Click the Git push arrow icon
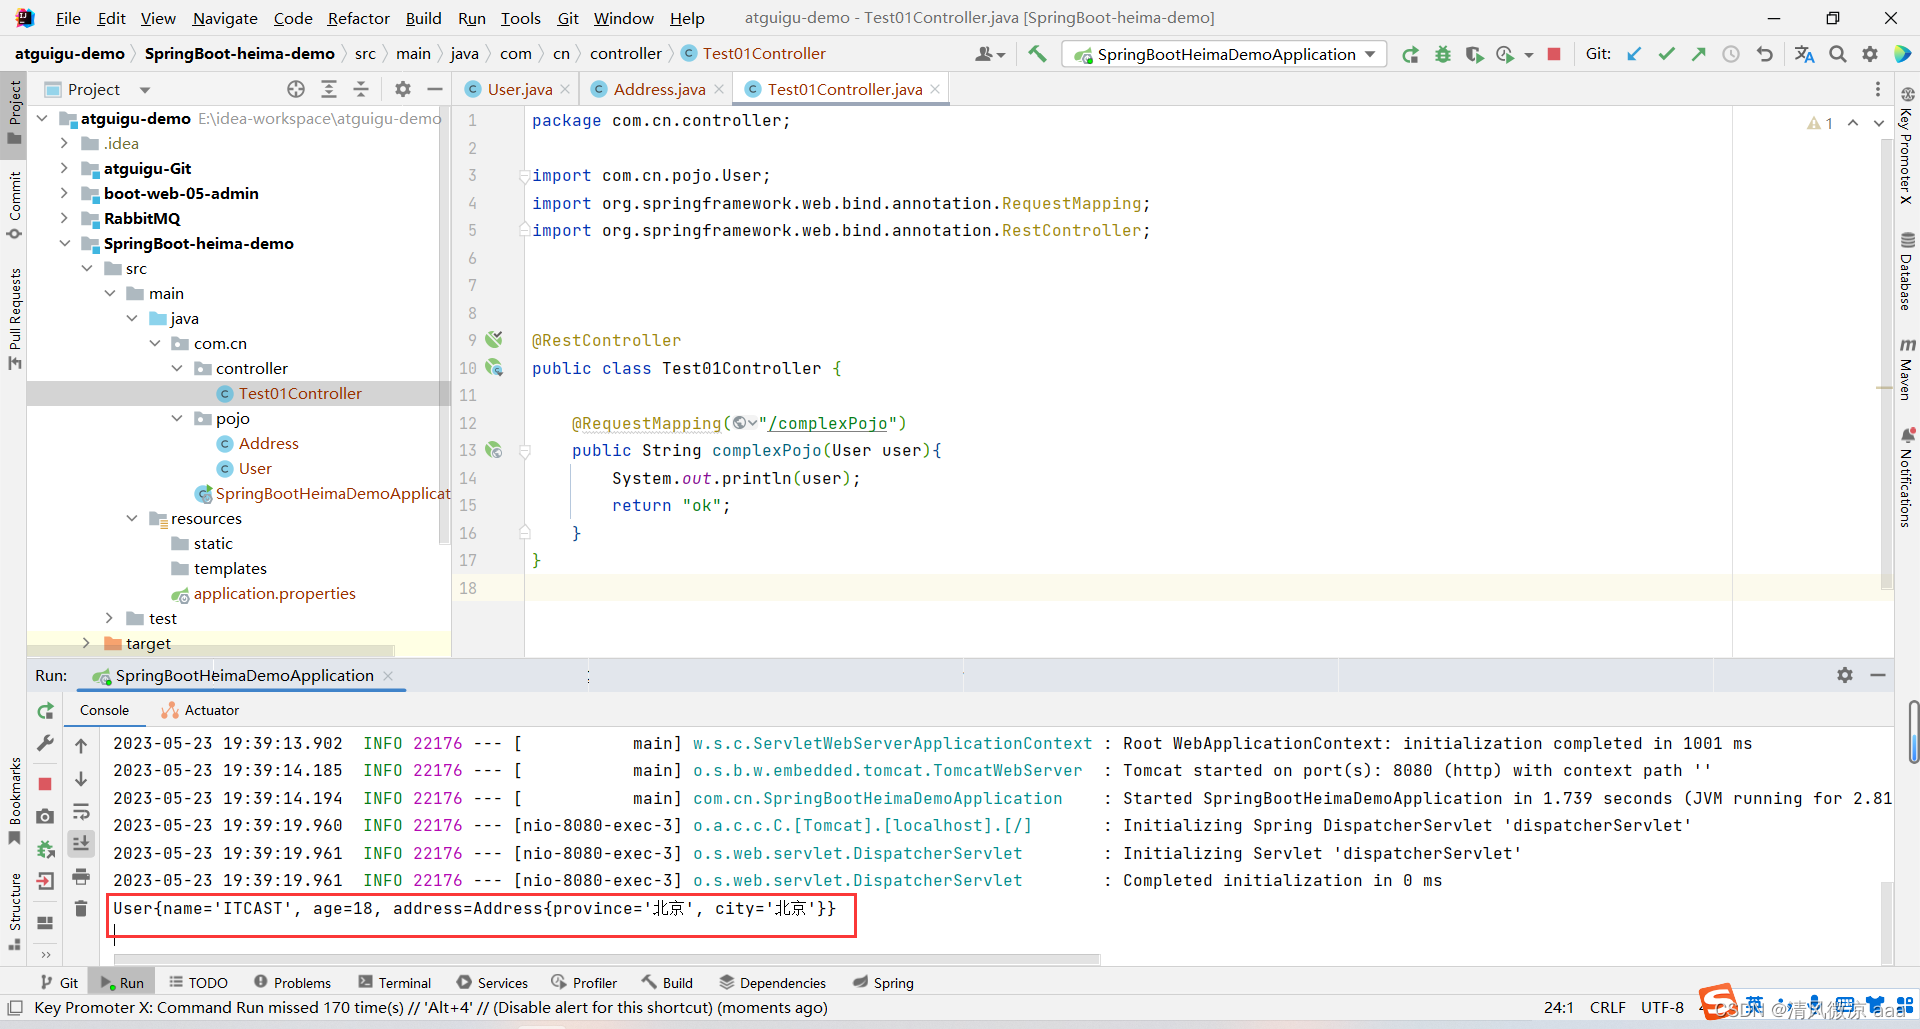The width and height of the screenshot is (1920, 1029). pos(1698,54)
